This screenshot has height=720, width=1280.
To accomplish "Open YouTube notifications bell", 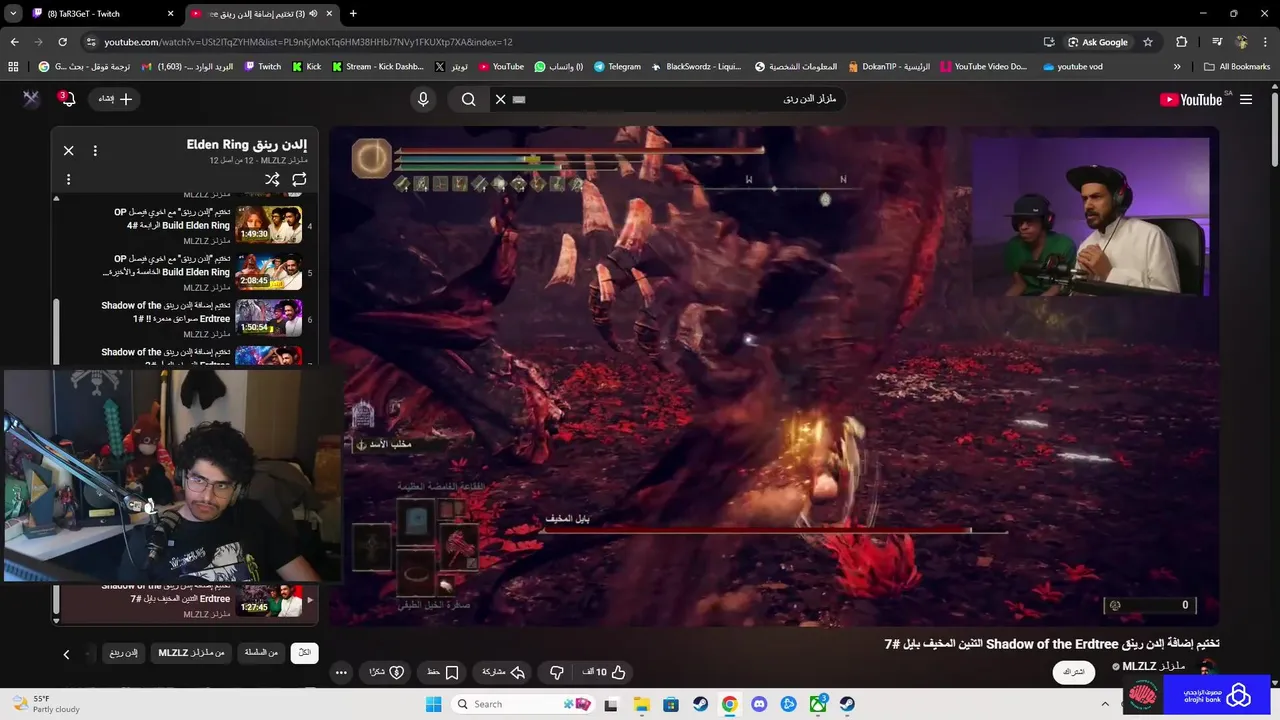I will (x=66, y=99).
